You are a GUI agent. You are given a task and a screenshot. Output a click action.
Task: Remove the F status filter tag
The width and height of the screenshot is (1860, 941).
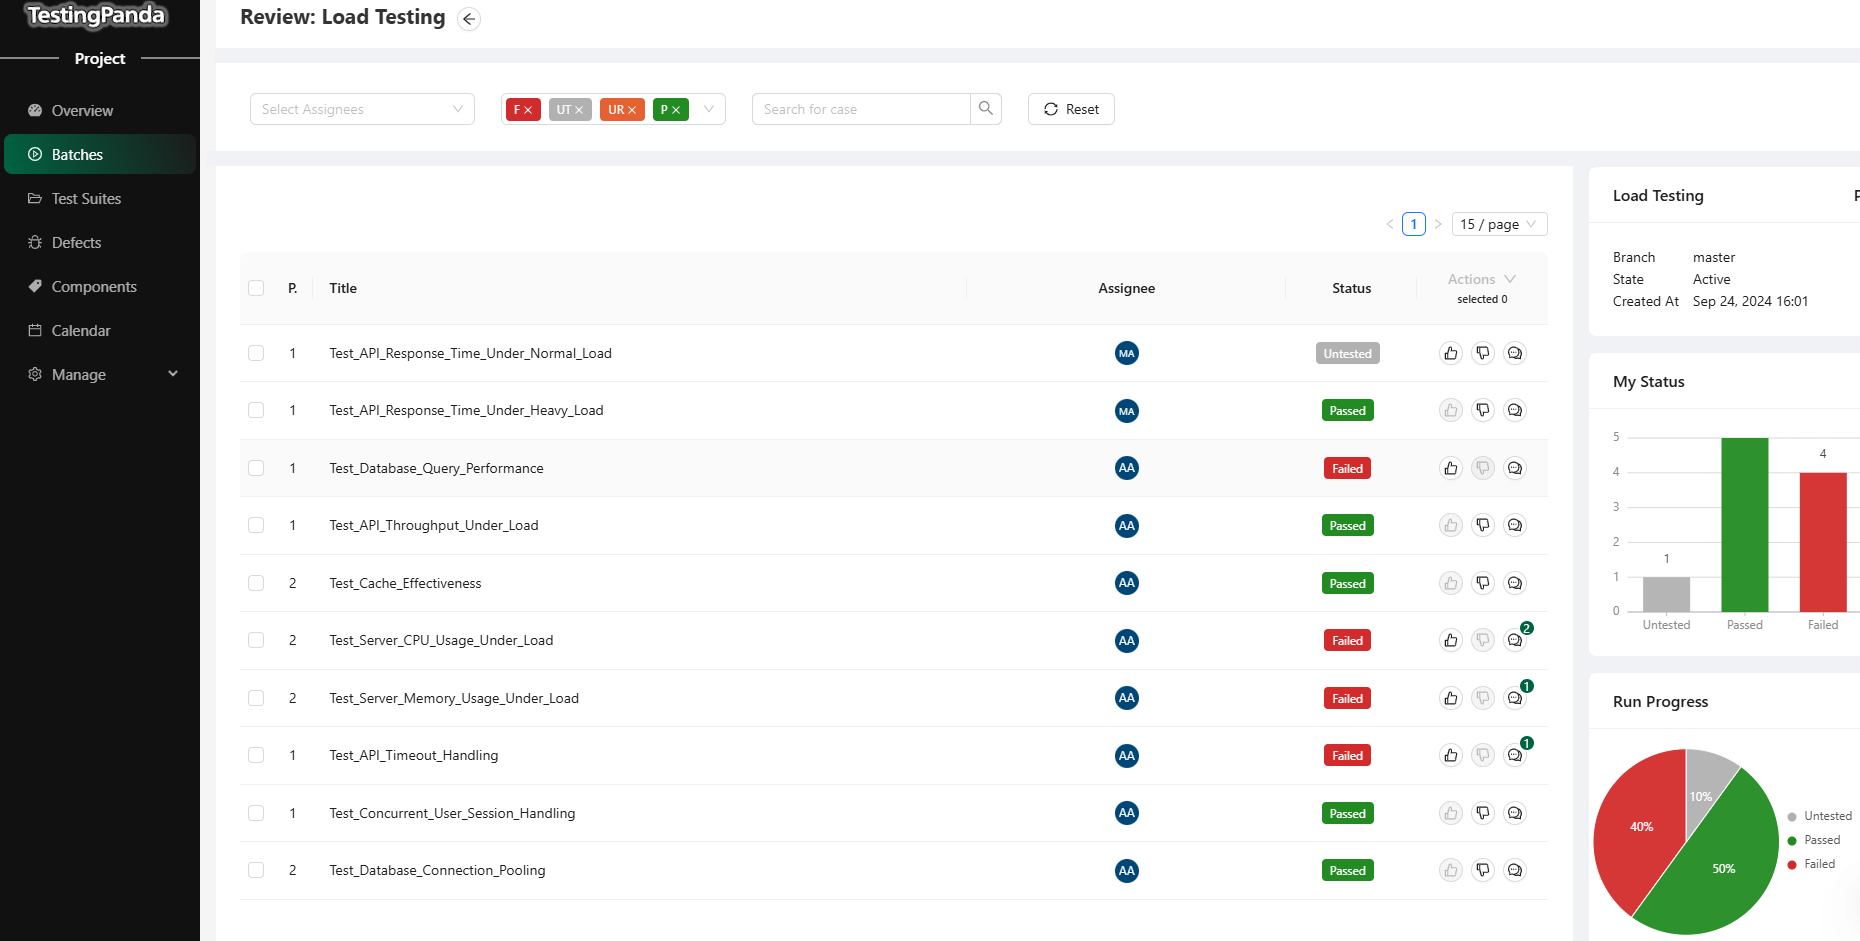pos(528,110)
